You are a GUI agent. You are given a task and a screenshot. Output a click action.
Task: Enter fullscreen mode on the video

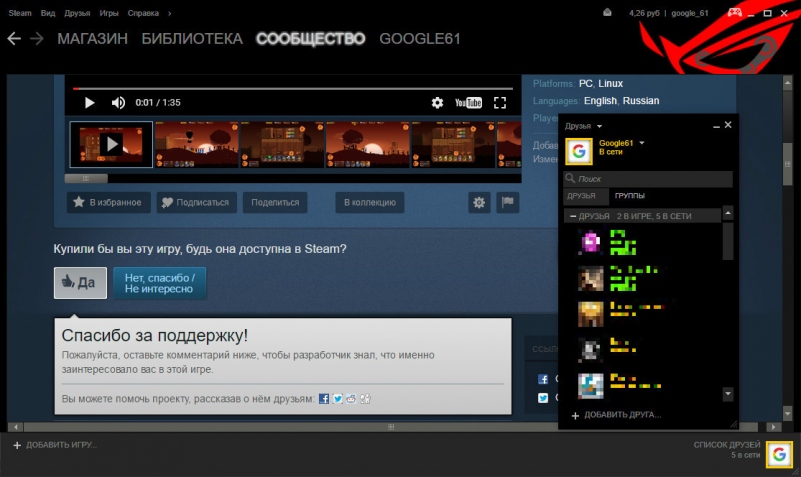pyautogui.click(x=500, y=103)
